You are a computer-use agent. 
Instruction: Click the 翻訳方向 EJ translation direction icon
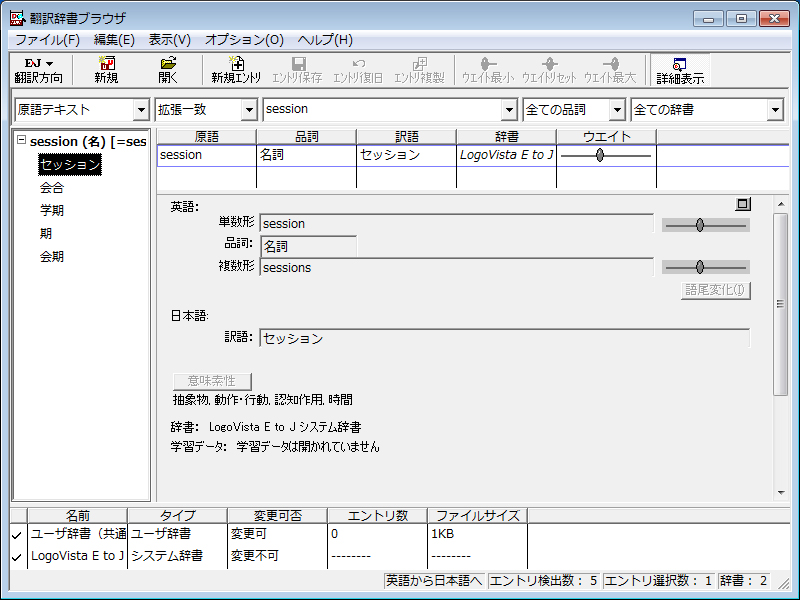point(38,64)
